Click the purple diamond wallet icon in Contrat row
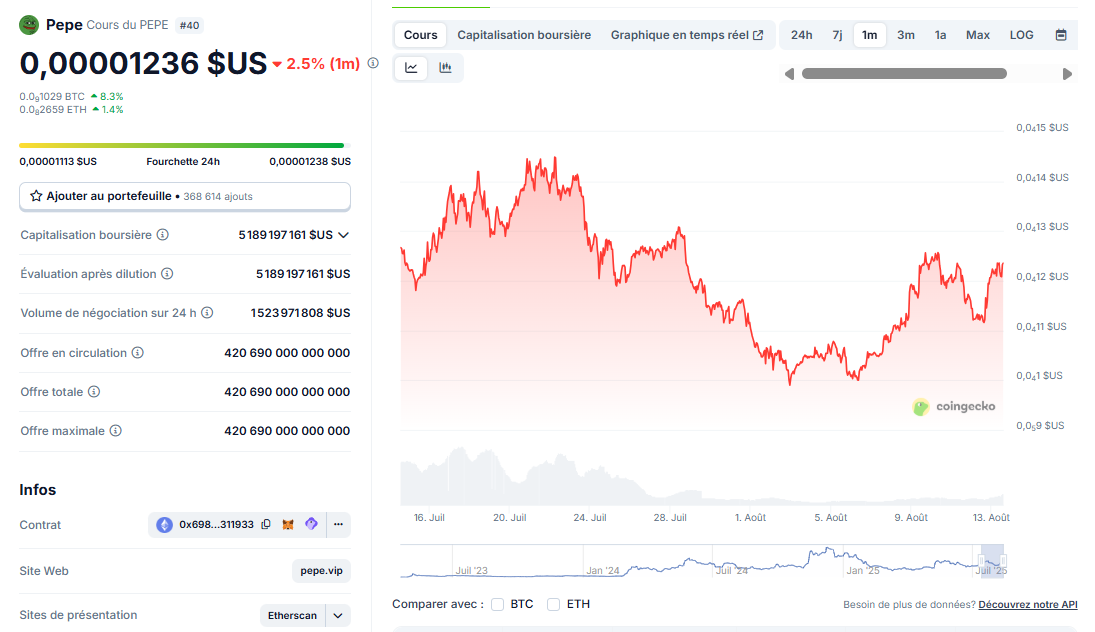 click(311, 524)
